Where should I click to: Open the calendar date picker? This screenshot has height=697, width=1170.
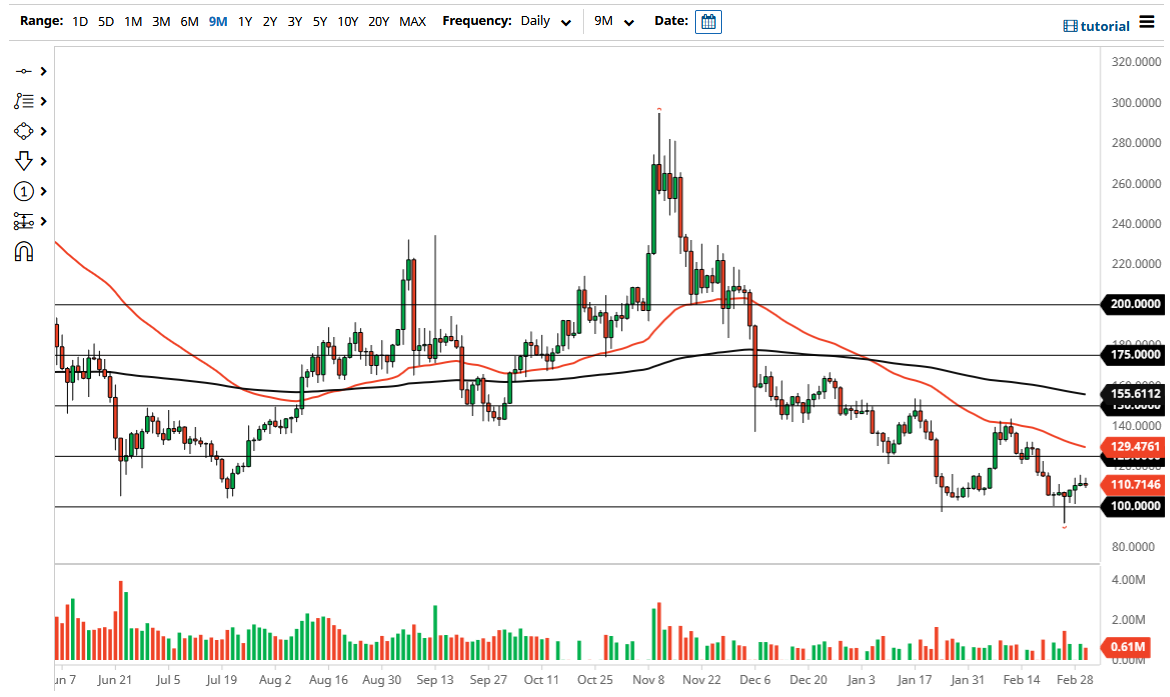pos(707,20)
